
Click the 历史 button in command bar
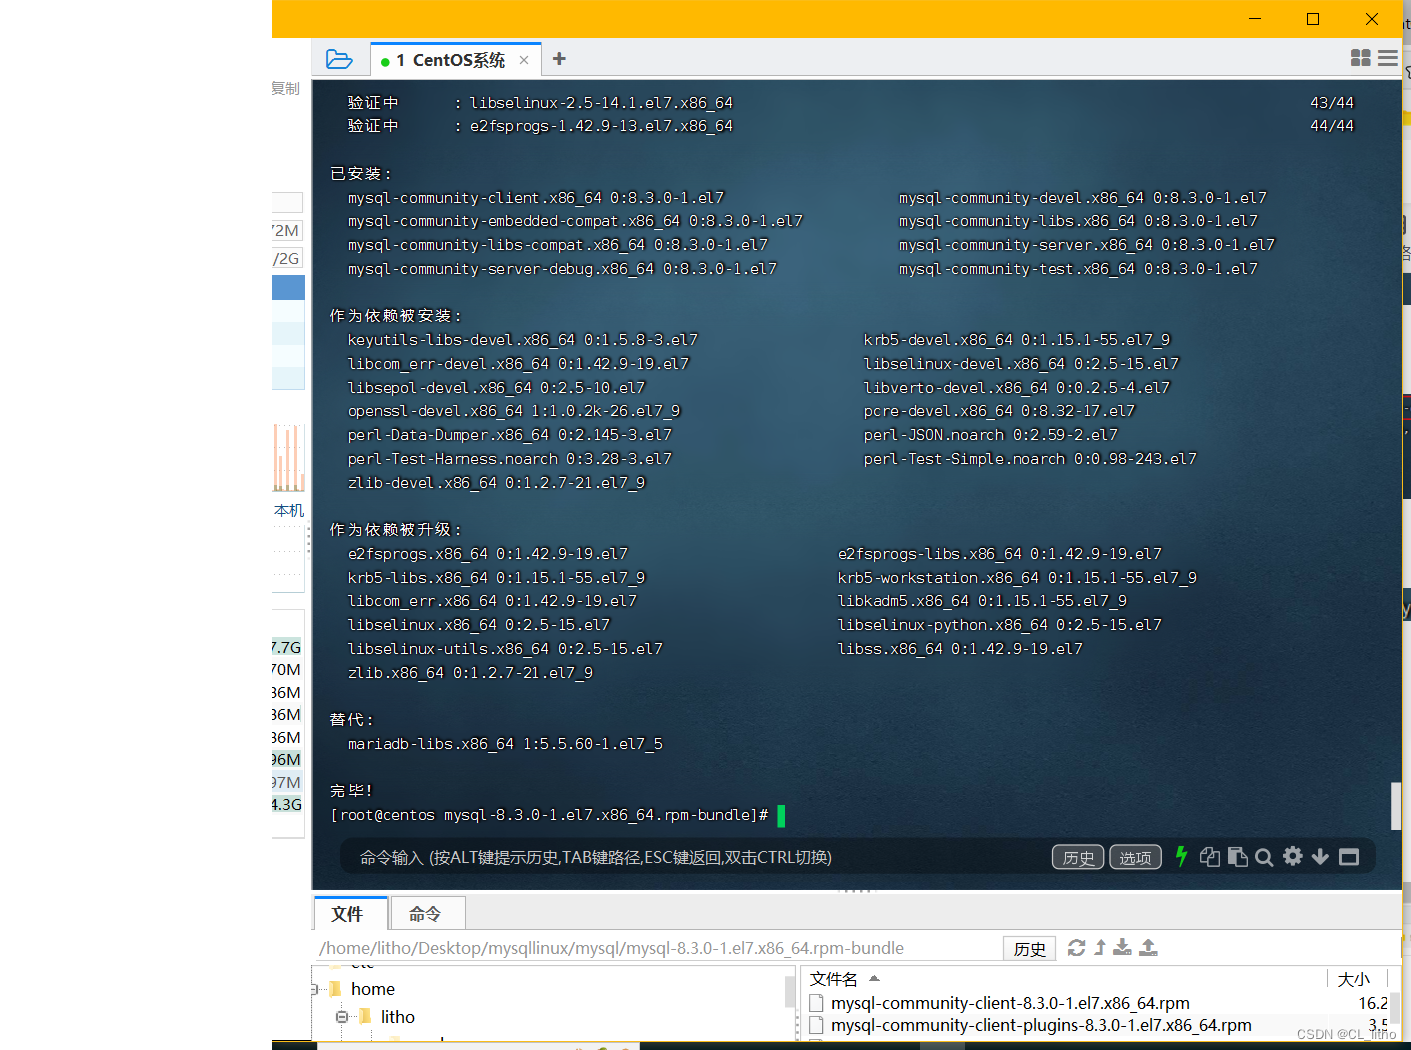pos(1078,857)
